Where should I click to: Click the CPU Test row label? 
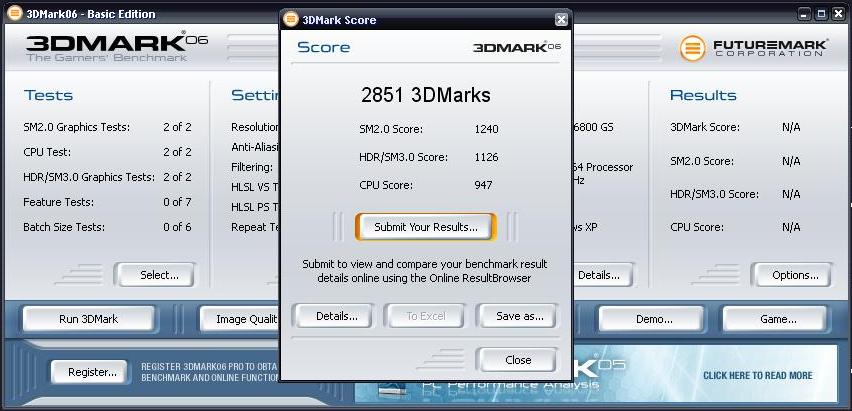coord(47,152)
